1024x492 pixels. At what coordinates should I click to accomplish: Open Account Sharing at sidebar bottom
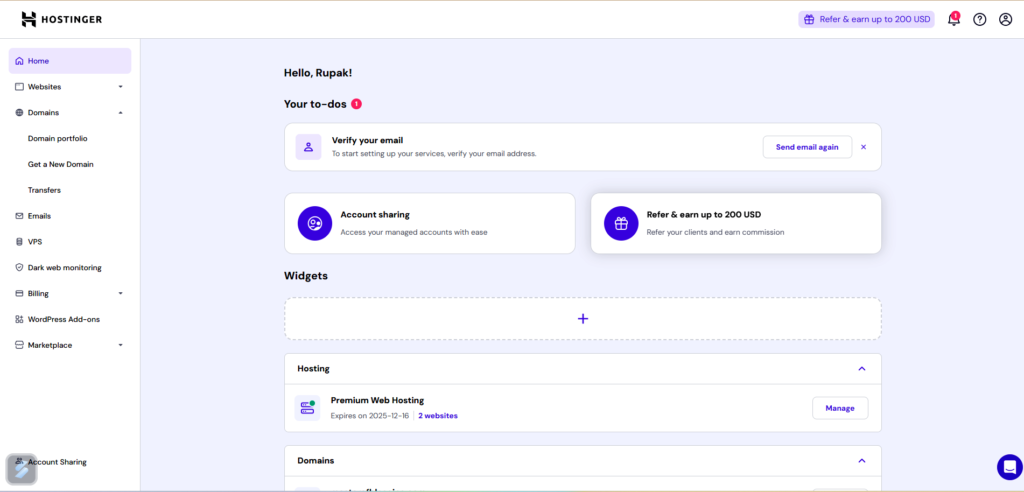pos(57,462)
